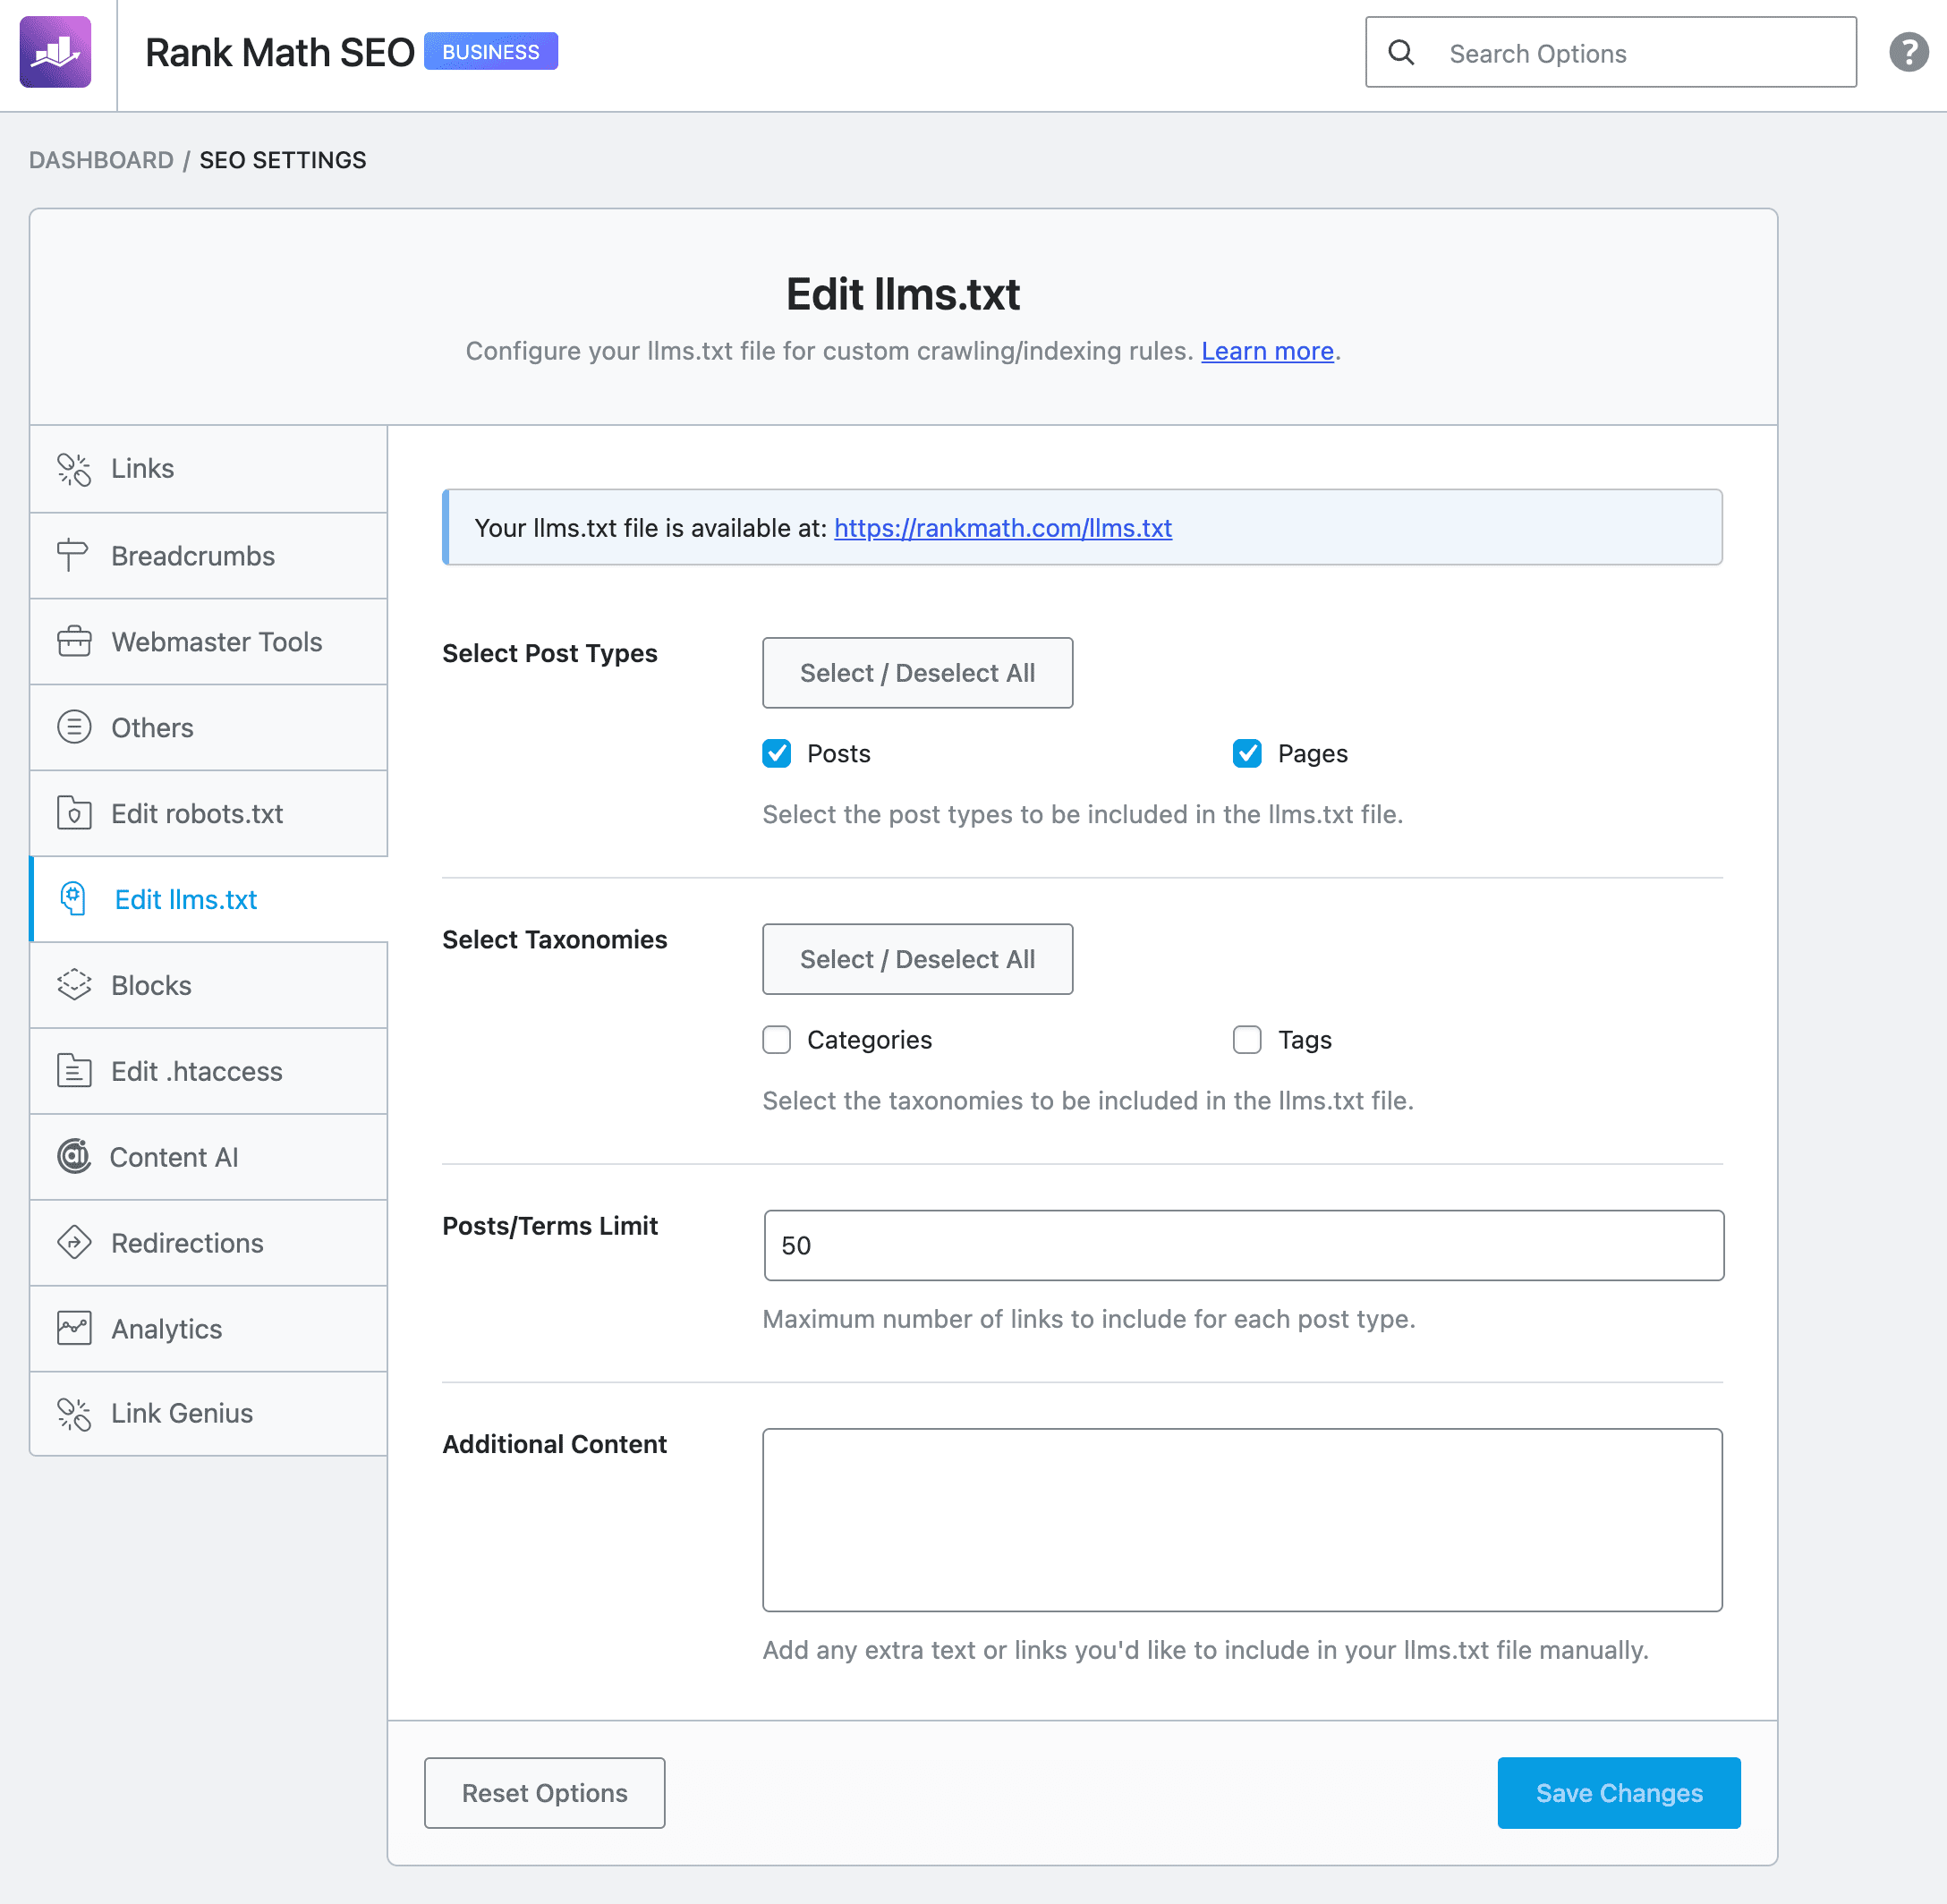Go to the Redirections tab
Viewport: 1947px width, 1904px height.
(x=209, y=1243)
